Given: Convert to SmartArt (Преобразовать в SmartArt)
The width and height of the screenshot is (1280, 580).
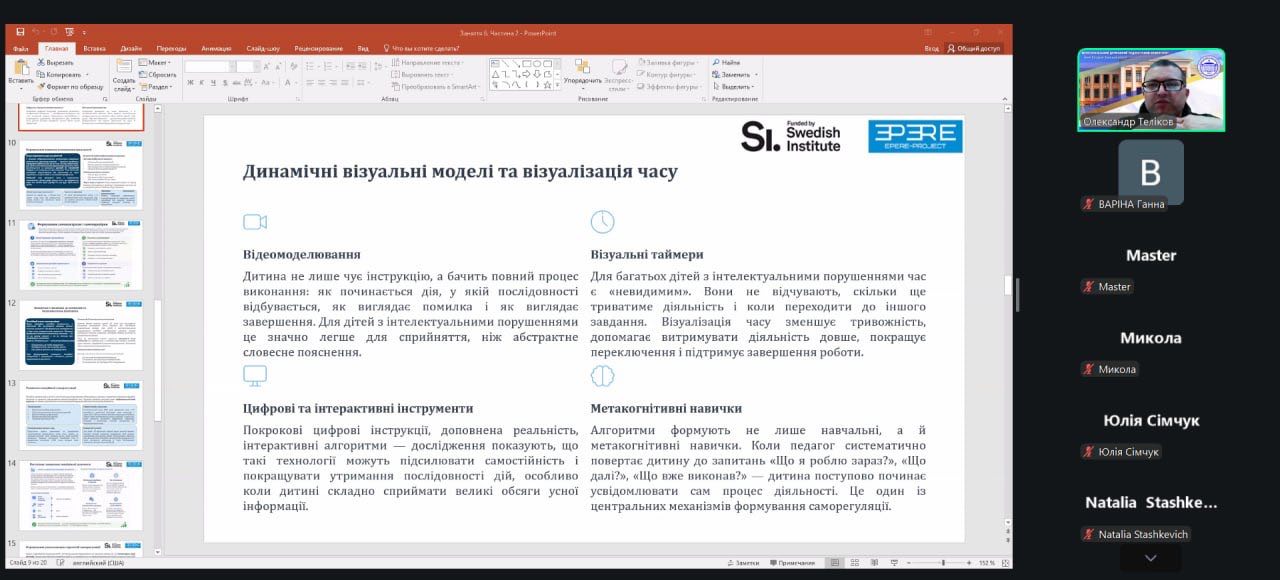Looking at the screenshot, I should [x=438, y=86].
